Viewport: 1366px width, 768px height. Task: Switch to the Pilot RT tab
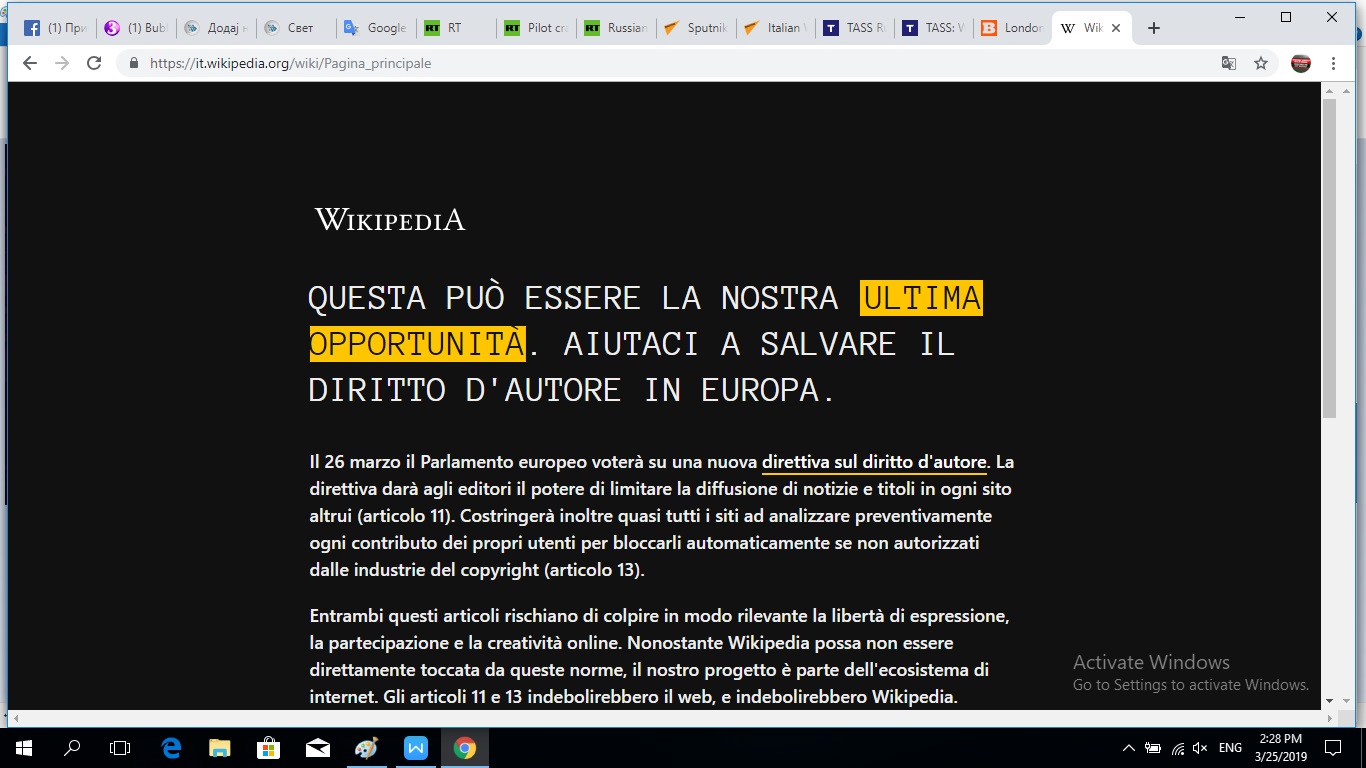pyautogui.click(x=536, y=28)
